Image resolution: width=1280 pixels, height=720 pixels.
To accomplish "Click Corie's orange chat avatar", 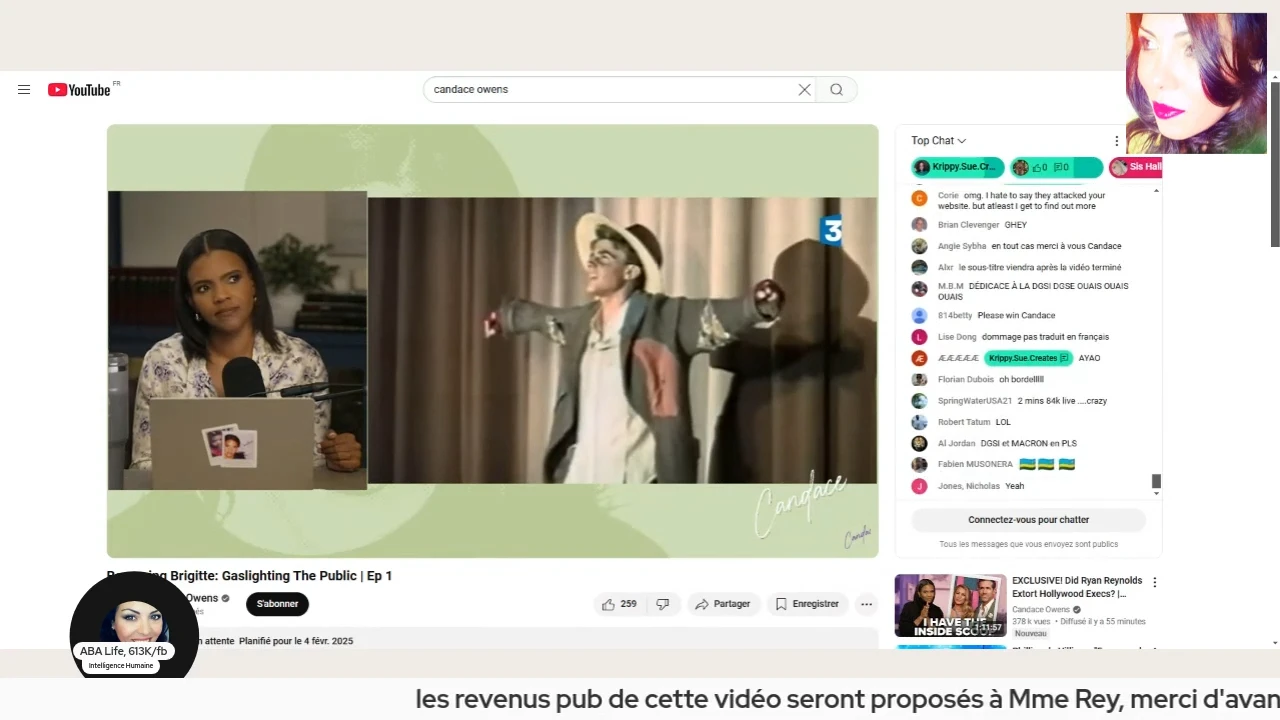I will 919,199.
